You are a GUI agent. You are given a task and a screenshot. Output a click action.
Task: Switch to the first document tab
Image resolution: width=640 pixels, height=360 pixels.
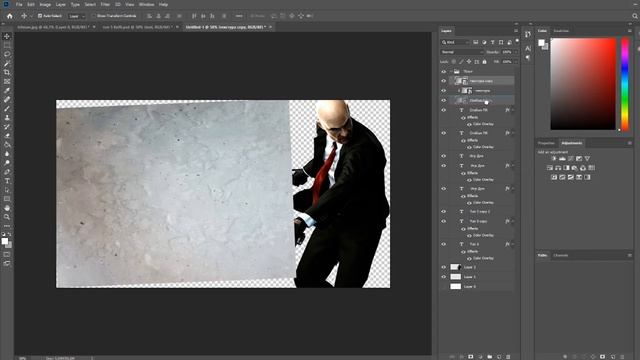point(53,27)
